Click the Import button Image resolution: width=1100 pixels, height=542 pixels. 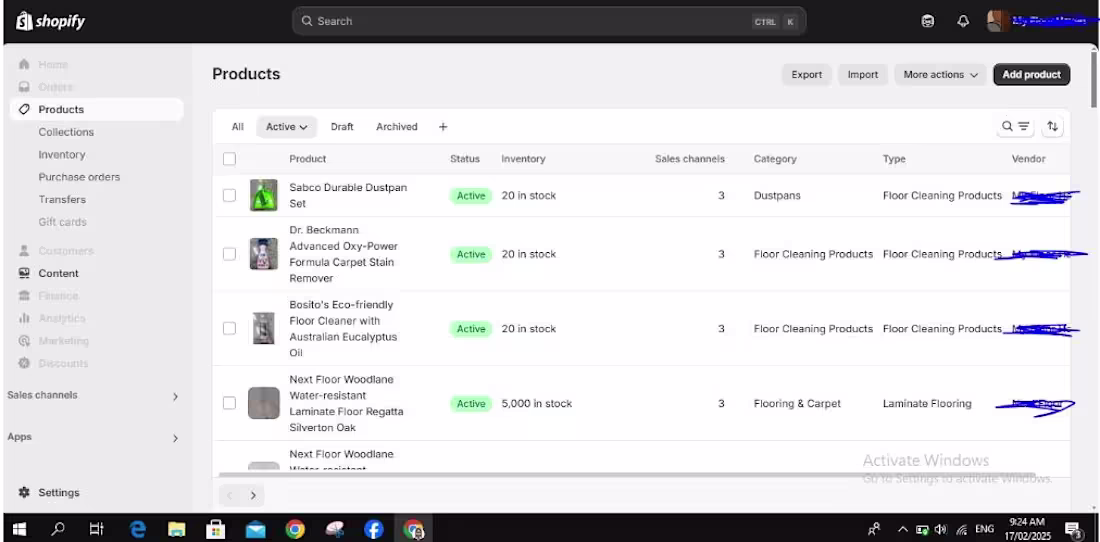point(863,74)
